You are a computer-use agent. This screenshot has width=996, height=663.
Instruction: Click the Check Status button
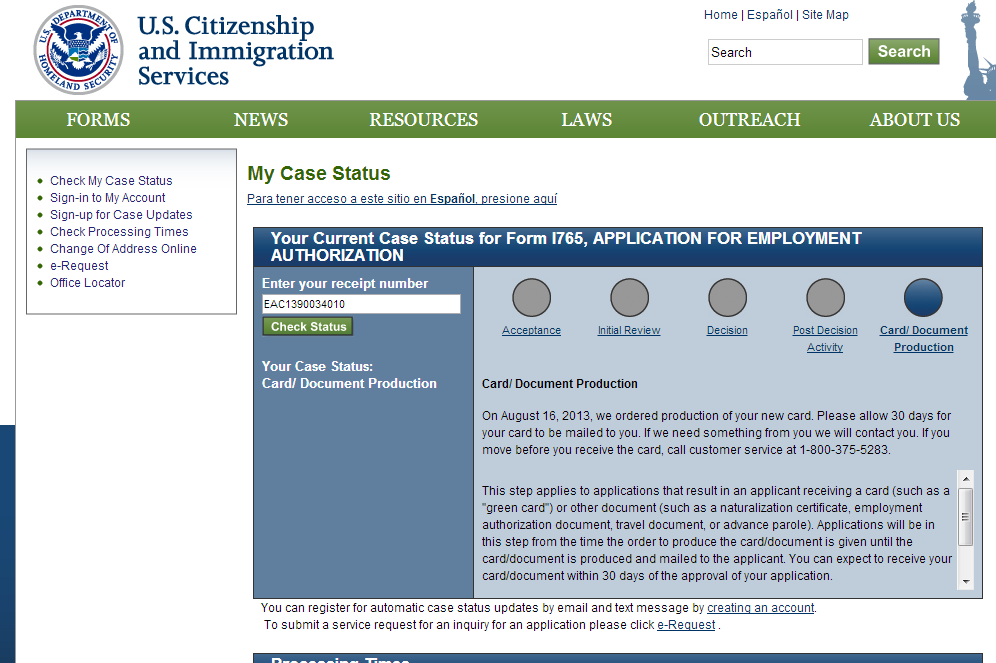[308, 326]
